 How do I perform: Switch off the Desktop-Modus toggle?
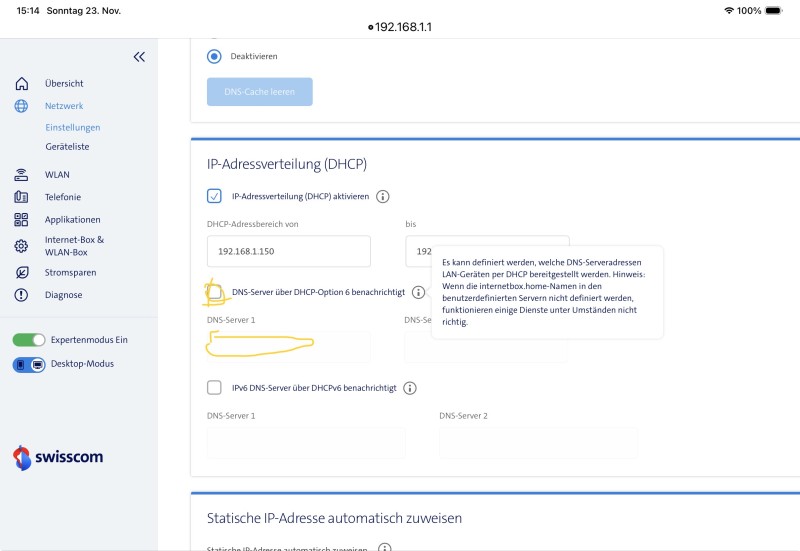point(29,364)
